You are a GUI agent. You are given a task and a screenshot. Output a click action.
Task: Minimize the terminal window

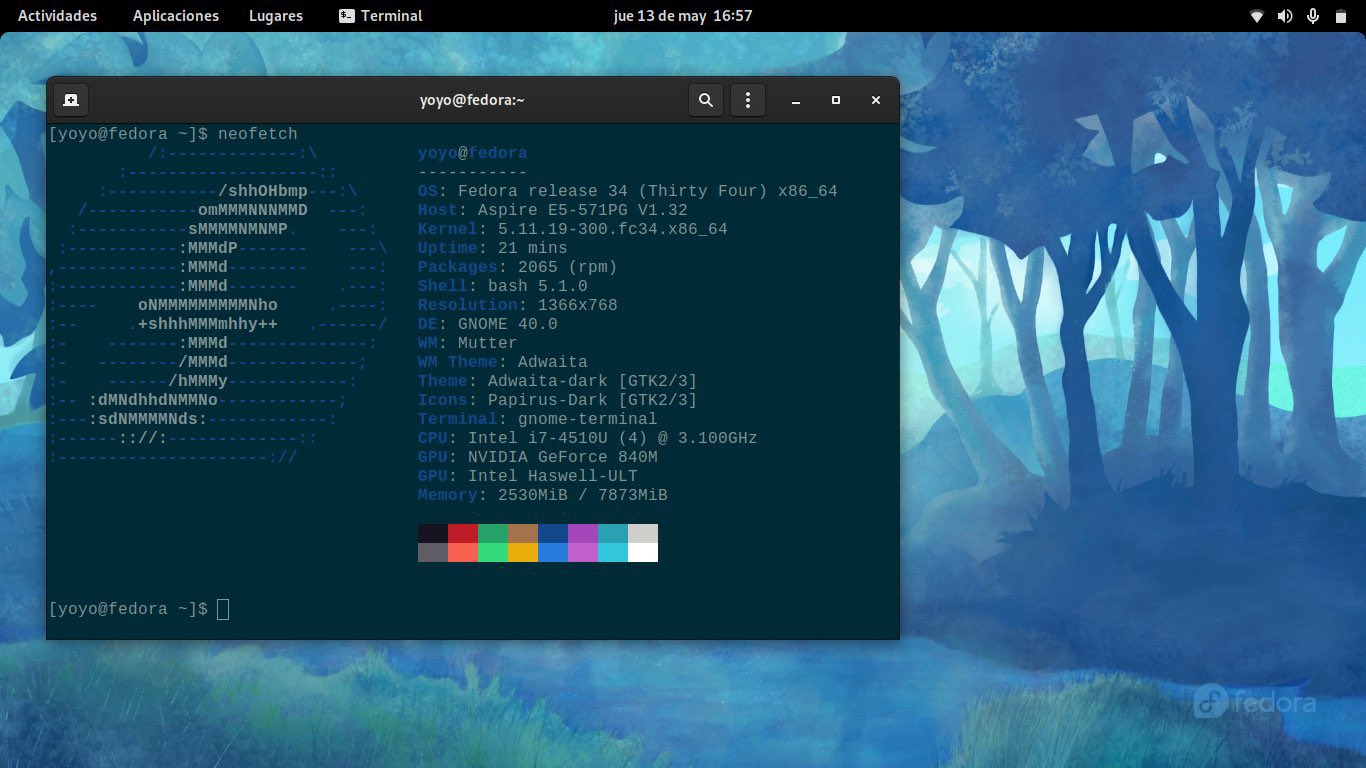click(796, 100)
